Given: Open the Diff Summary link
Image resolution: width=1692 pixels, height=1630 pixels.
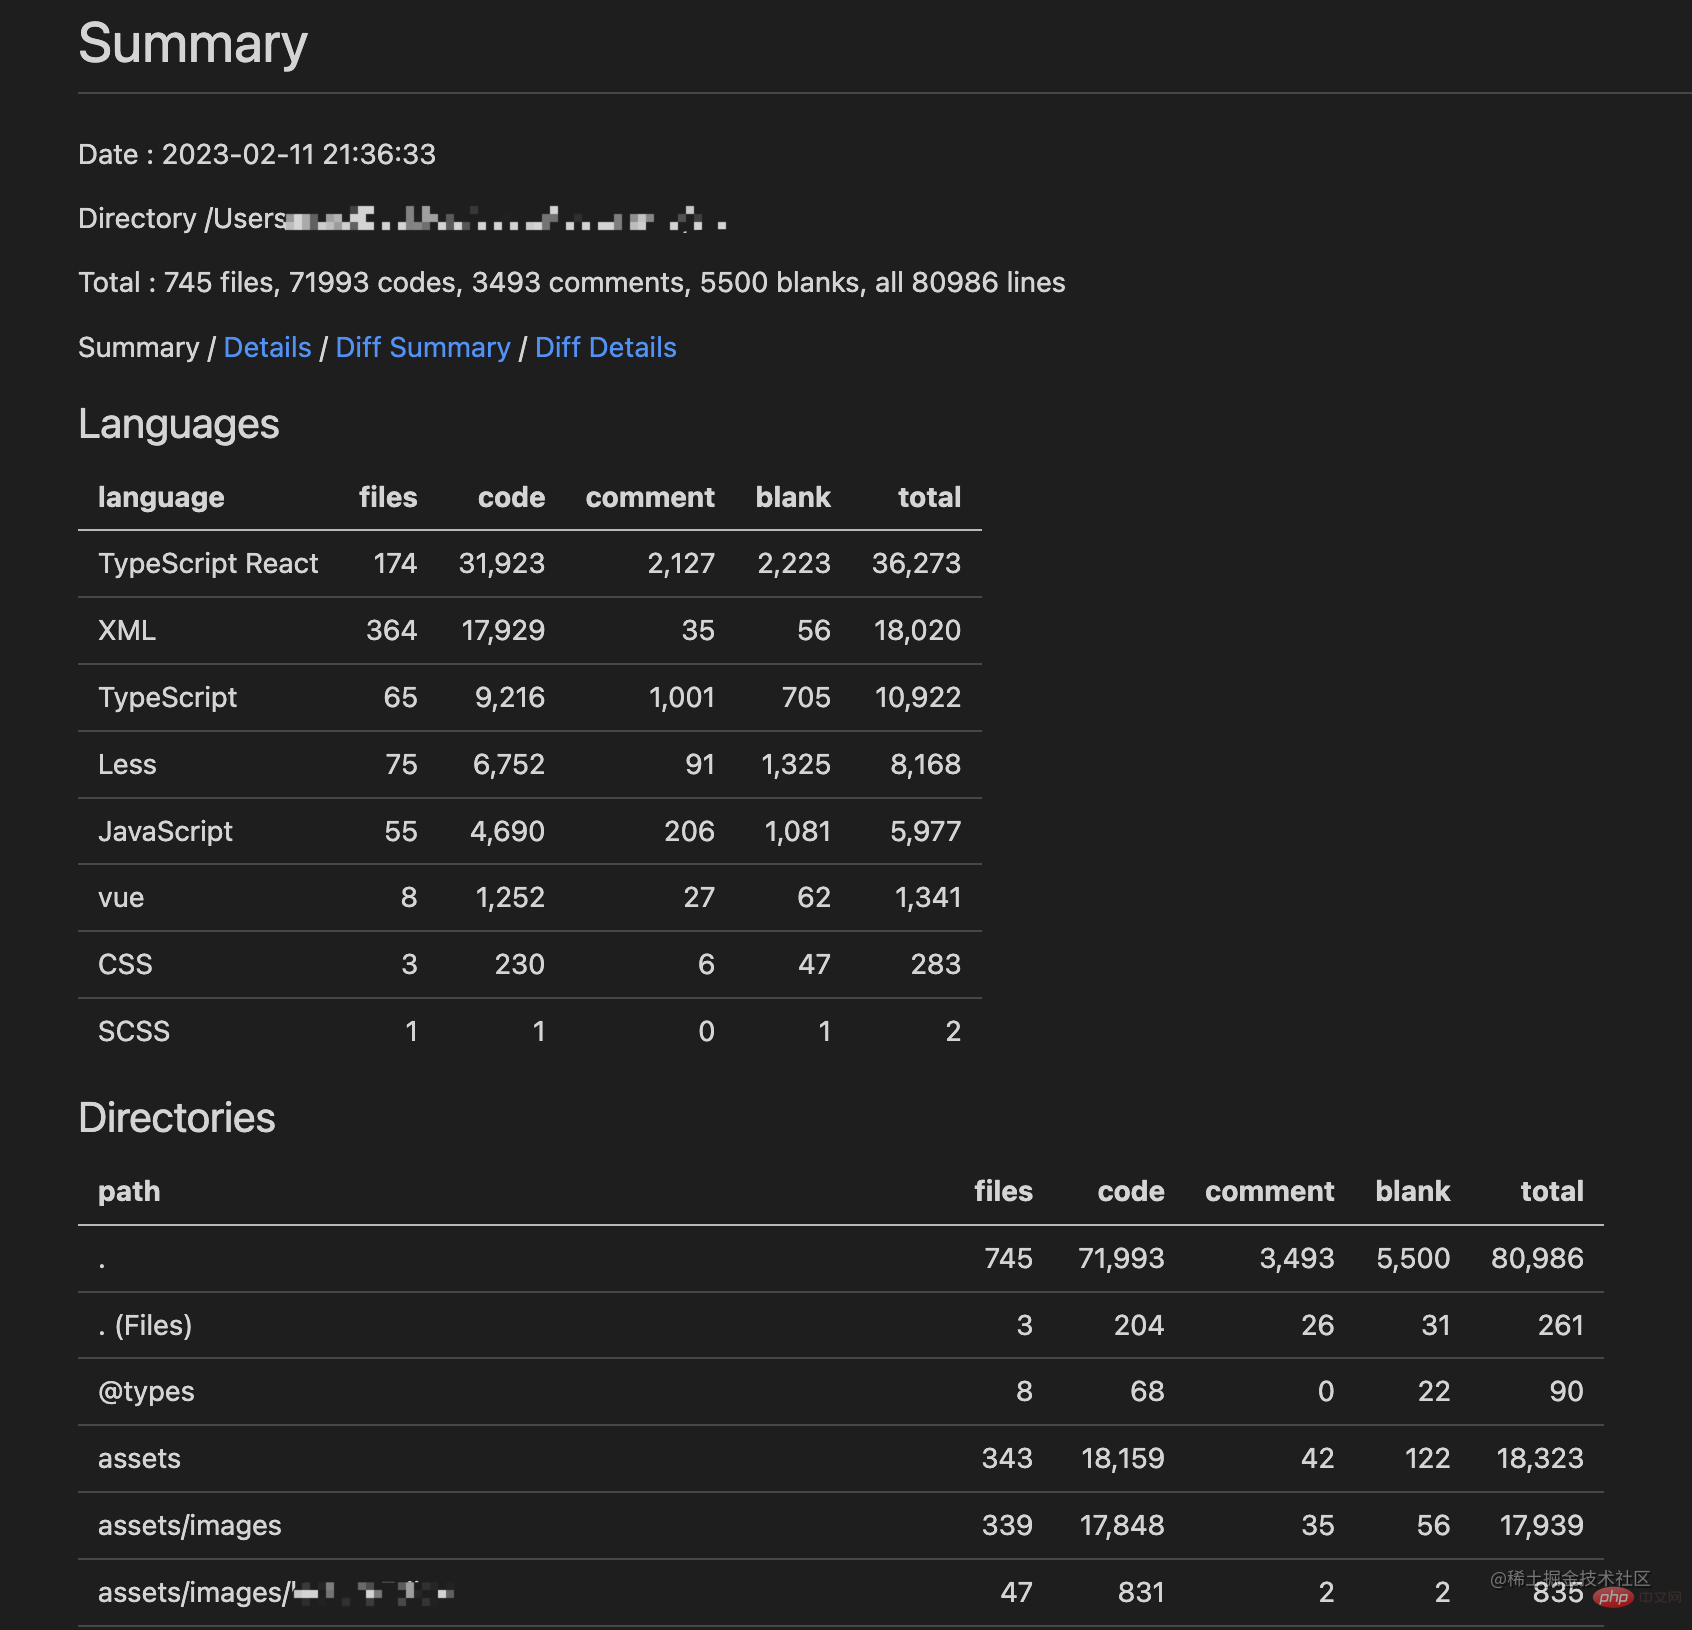Looking at the screenshot, I should coord(422,347).
